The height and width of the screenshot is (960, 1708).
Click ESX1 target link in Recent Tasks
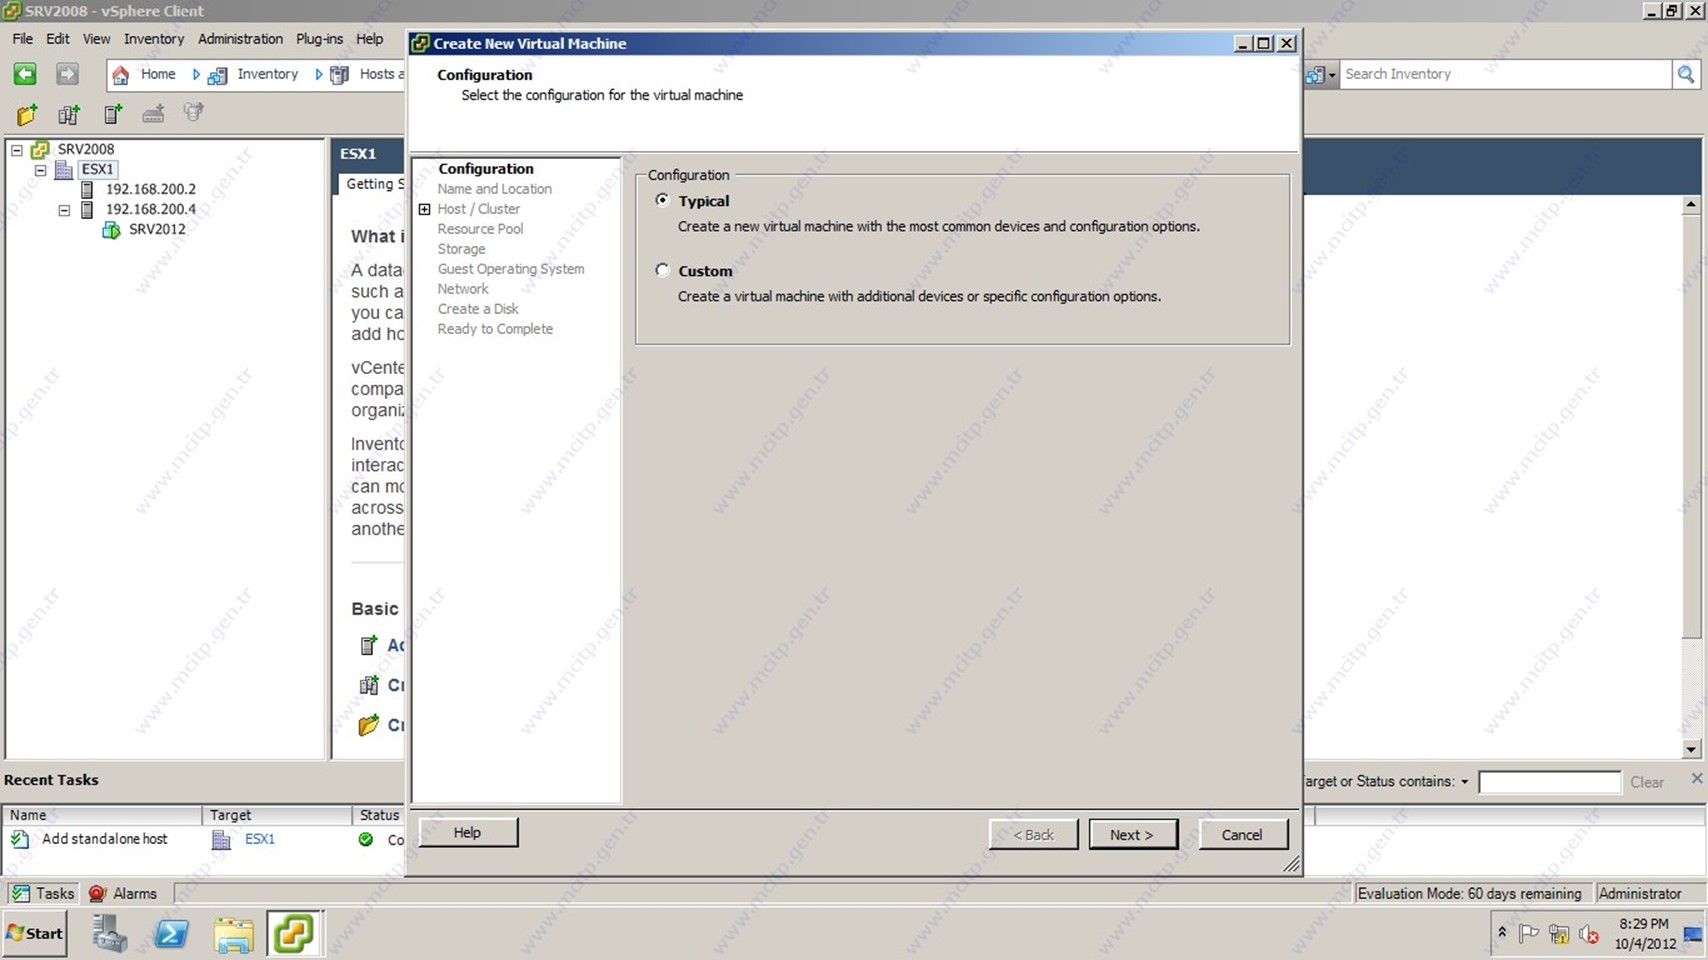pos(260,839)
